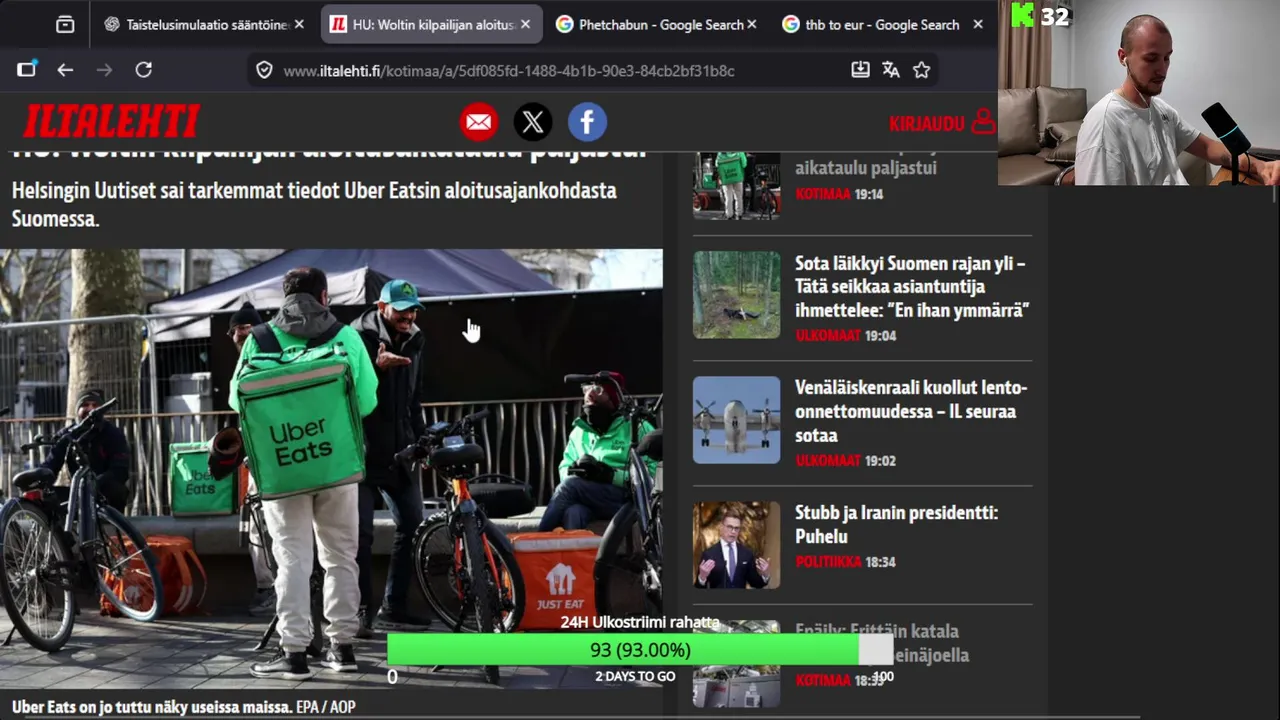Share article on Facebook
This screenshot has width=1280, height=720.
[x=588, y=122]
